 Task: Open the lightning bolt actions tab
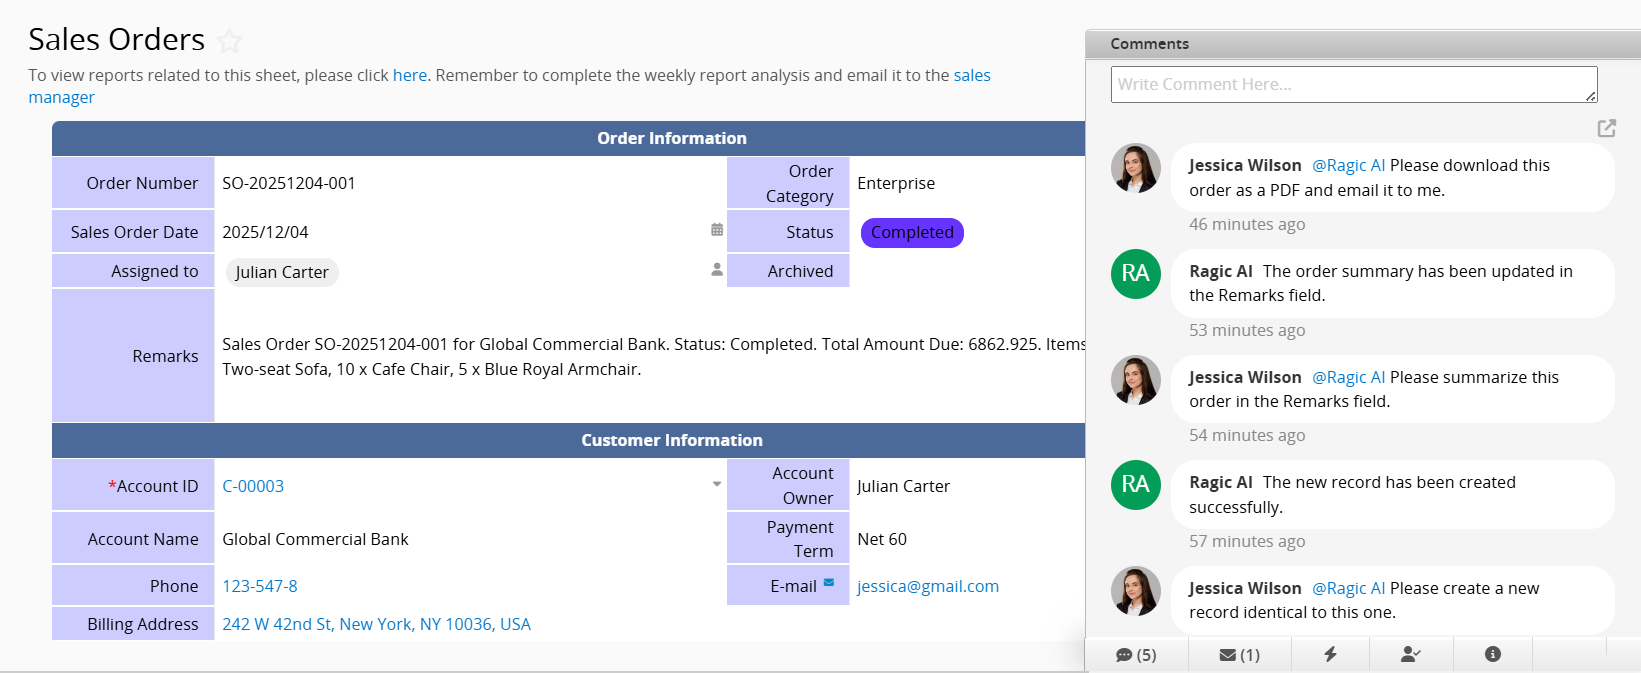click(1330, 654)
